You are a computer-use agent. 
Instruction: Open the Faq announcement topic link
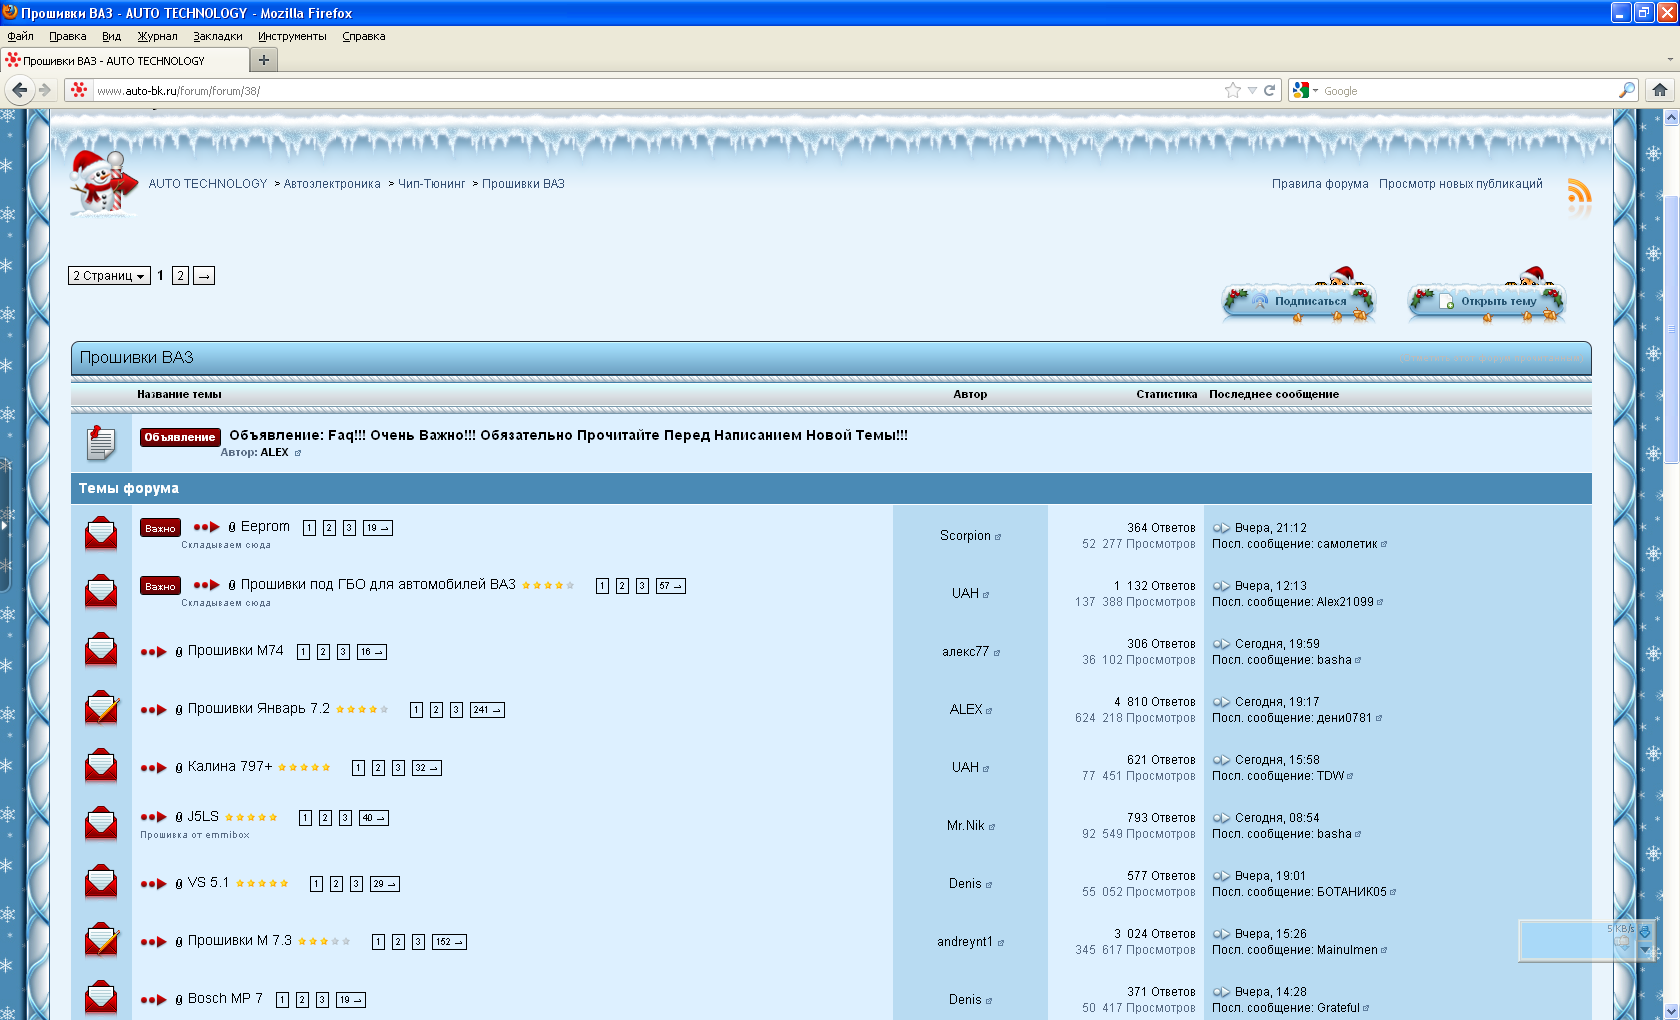point(569,435)
